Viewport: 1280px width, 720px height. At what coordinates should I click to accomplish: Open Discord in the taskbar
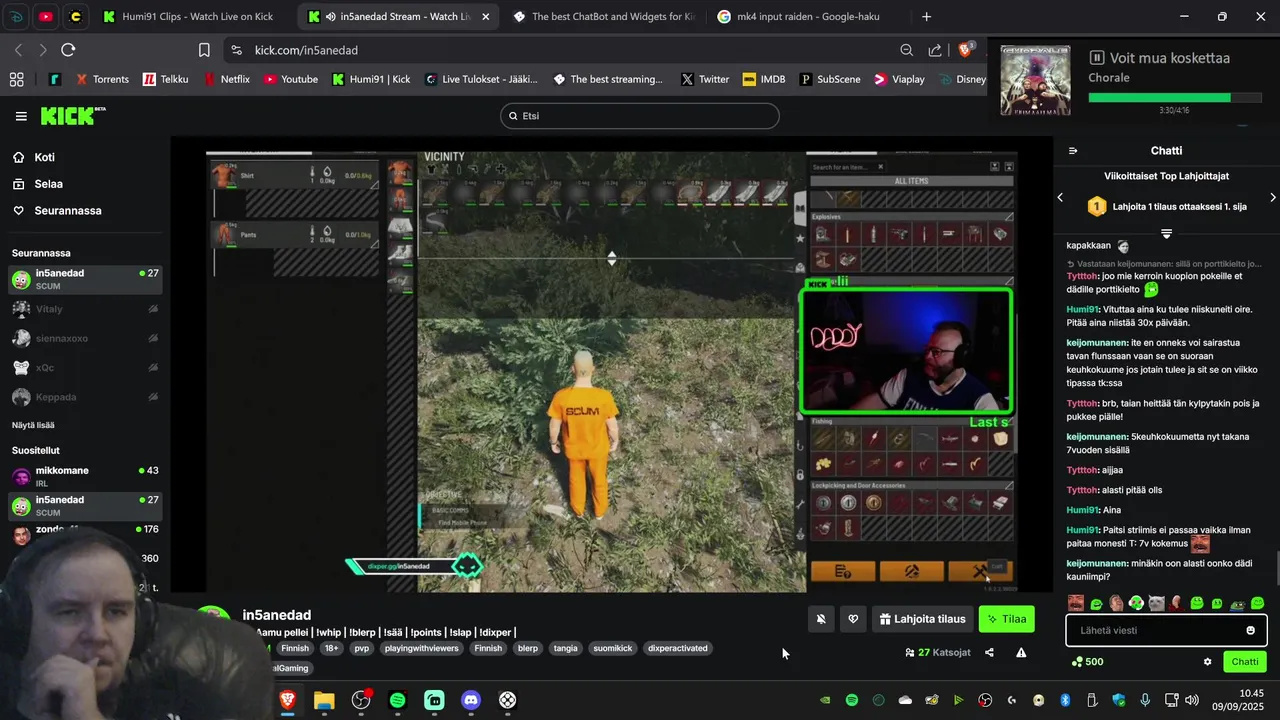[x=471, y=700]
